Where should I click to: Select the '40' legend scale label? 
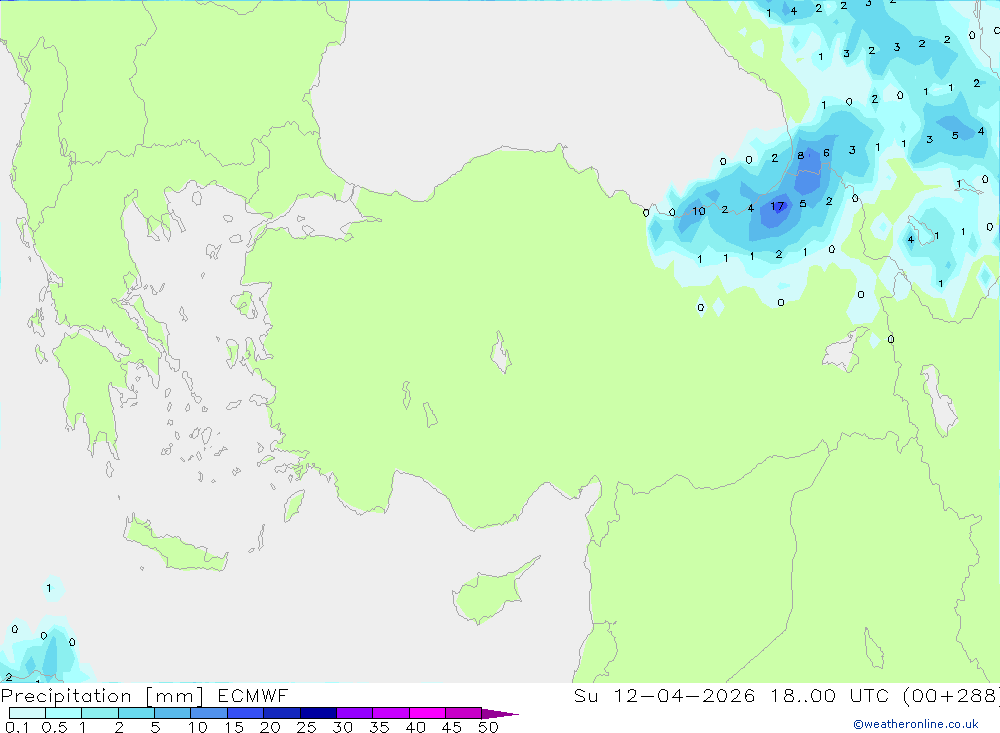tap(416, 727)
